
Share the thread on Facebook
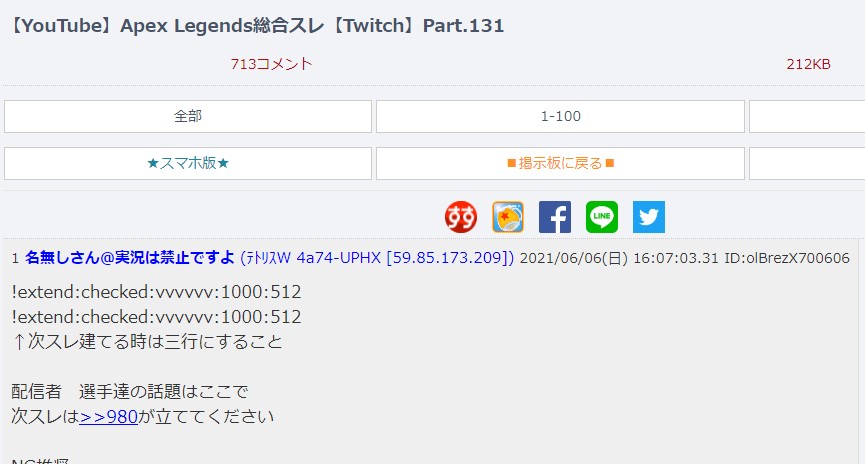(554, 217)
